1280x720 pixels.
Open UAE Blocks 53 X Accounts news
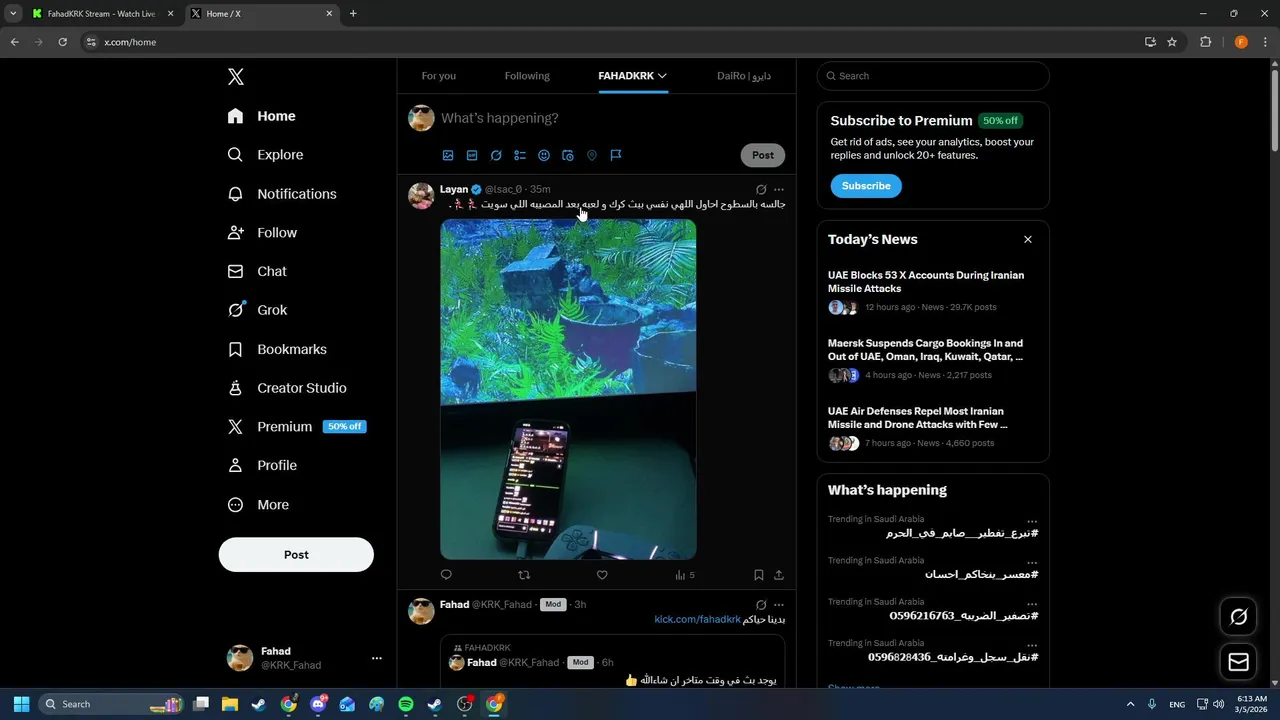pos(926,282)
